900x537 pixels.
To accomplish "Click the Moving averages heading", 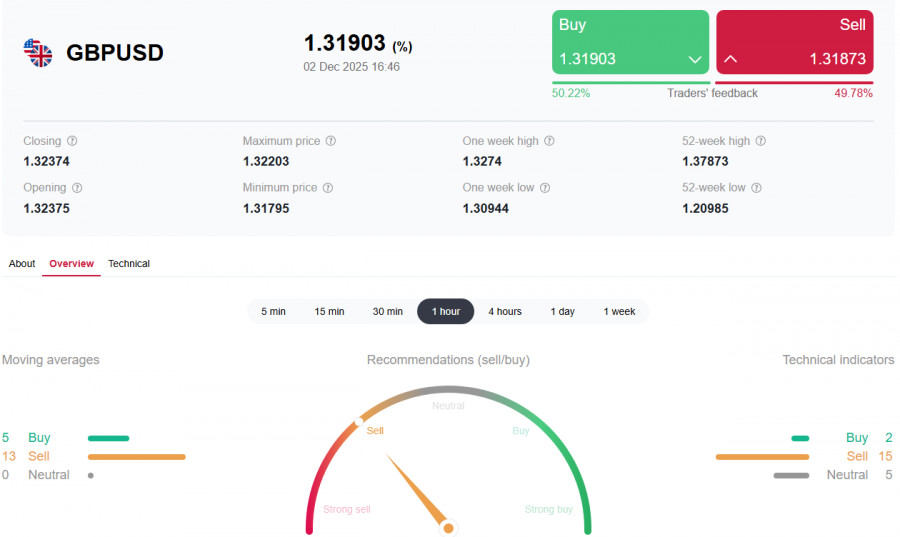I will pyautogui.click(x=51, y=360).
